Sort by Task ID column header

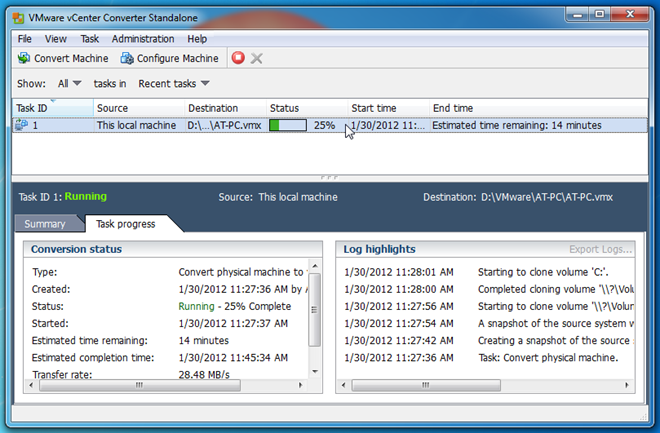53,108
